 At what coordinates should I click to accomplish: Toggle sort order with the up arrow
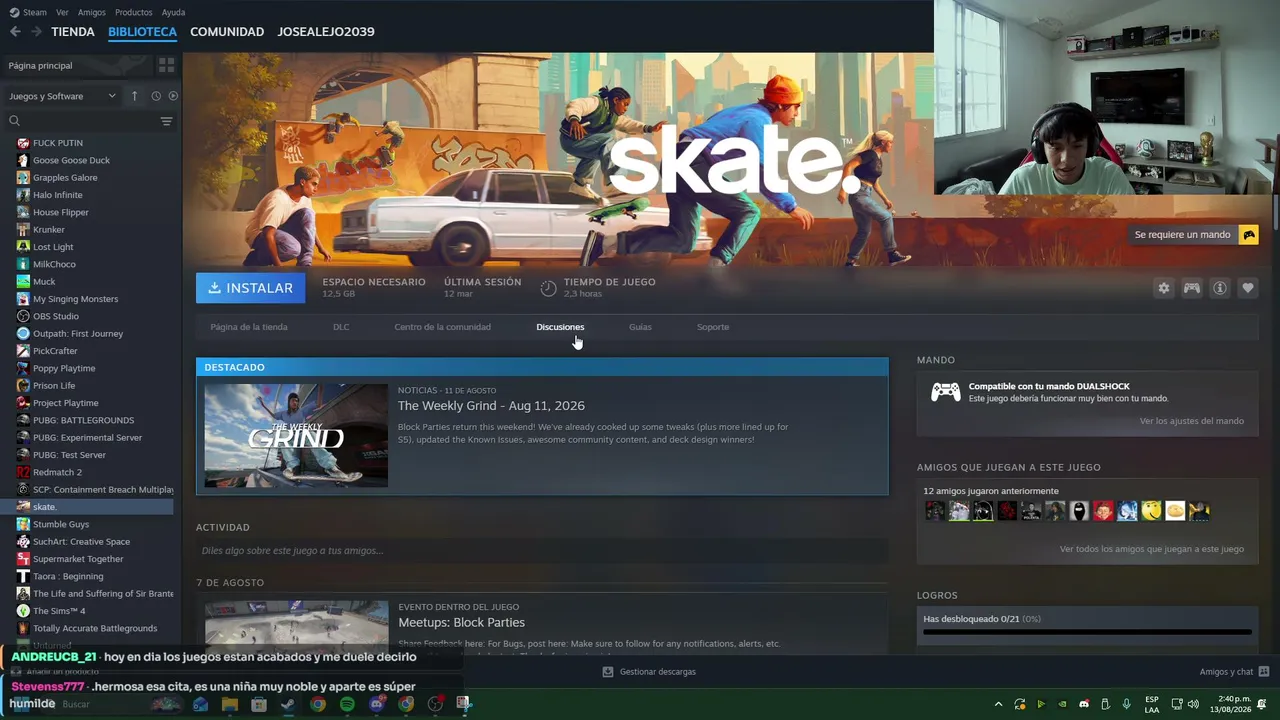[x=135, y=96]
